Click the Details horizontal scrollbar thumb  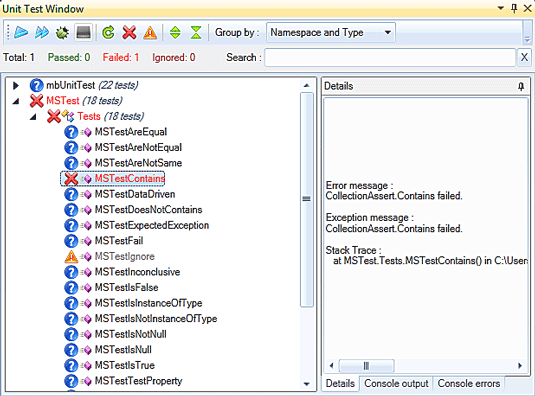click(x=366, y=366)
